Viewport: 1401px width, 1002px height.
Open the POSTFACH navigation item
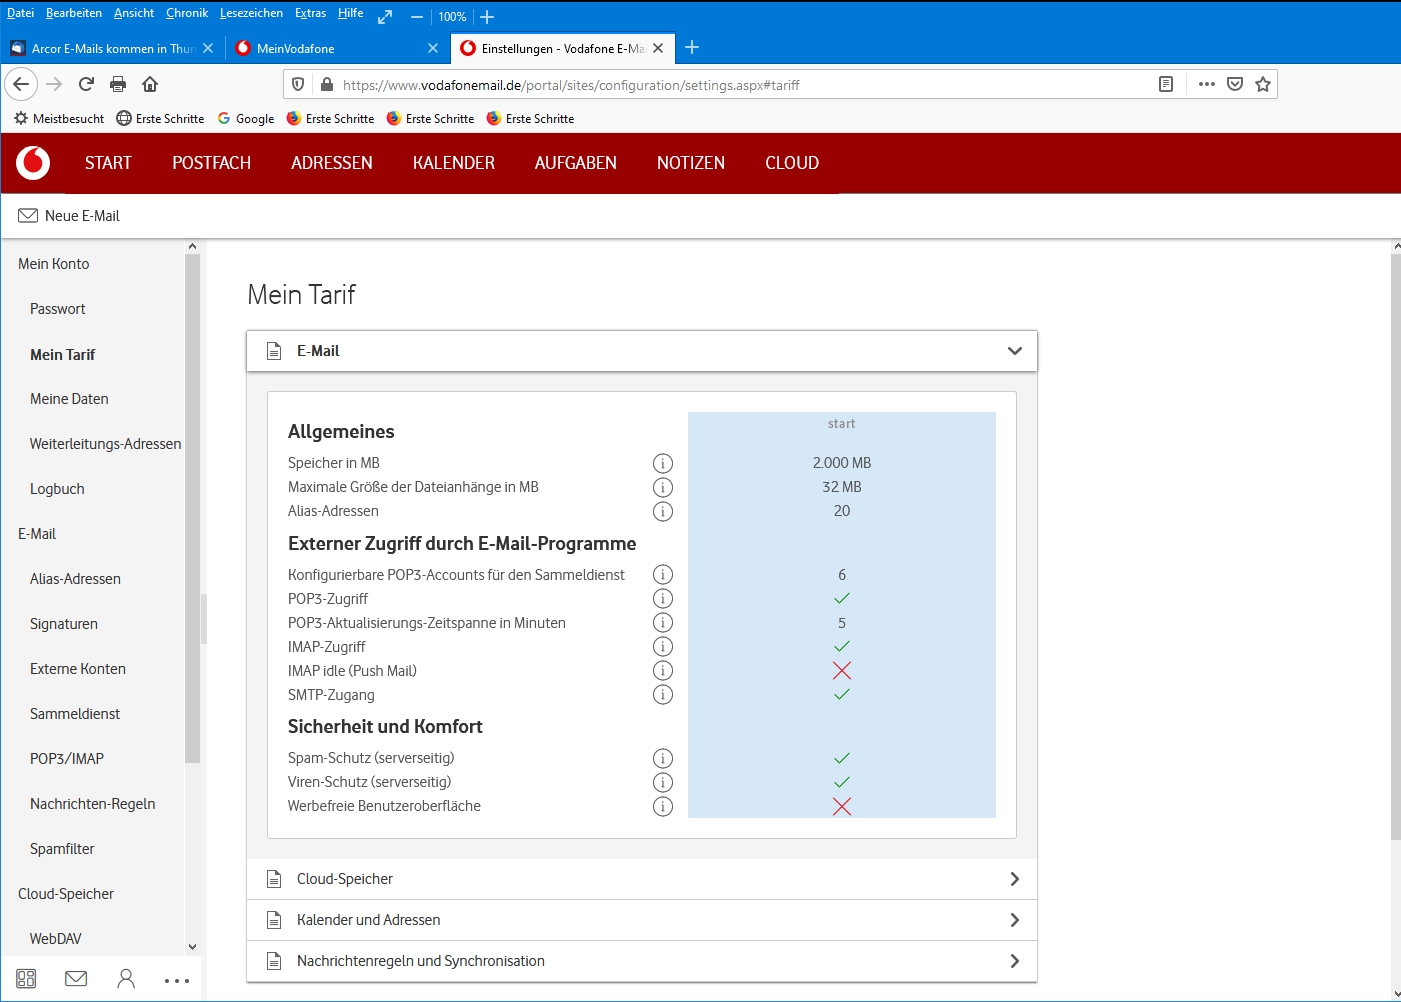211,163
